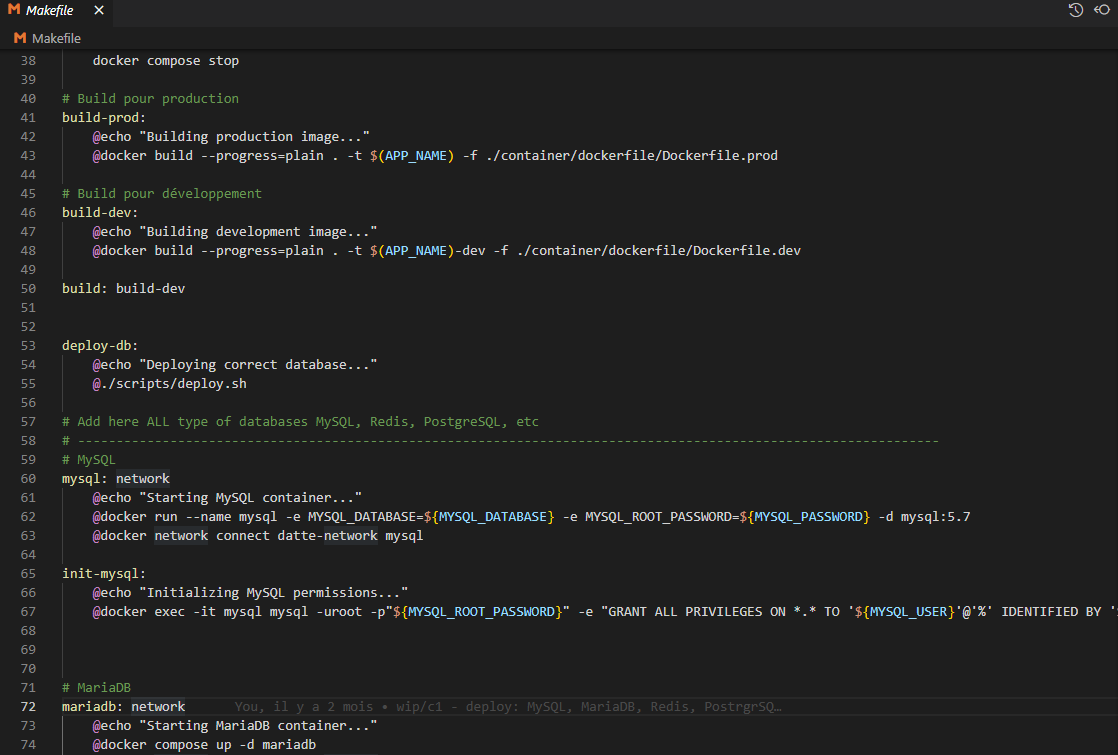
Task: Click the previous change arrow-circle icon
Action: click(1102, 10)
